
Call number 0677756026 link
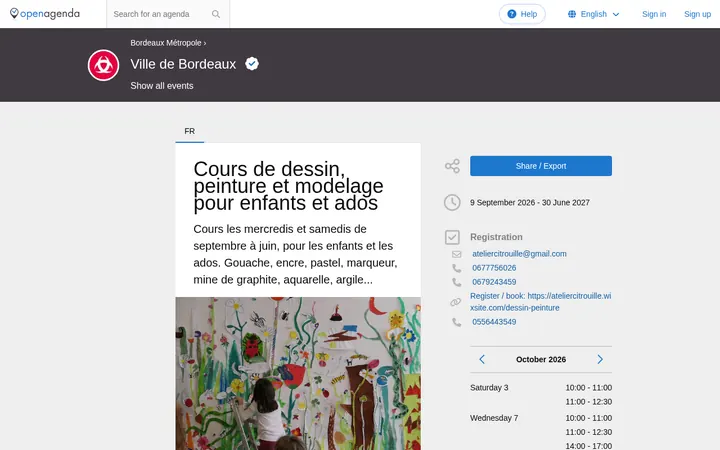494,268
